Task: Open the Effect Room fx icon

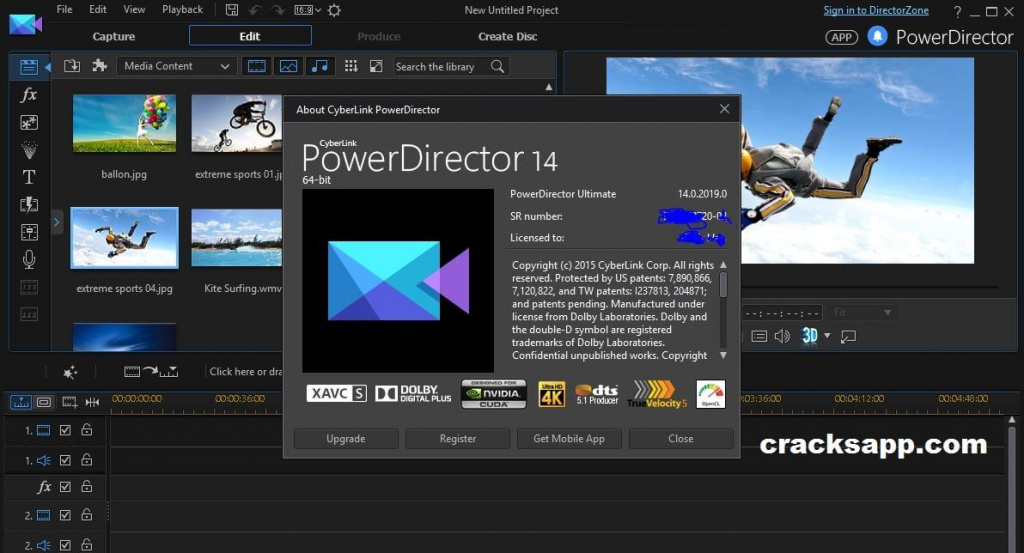Action: (29, 95)
